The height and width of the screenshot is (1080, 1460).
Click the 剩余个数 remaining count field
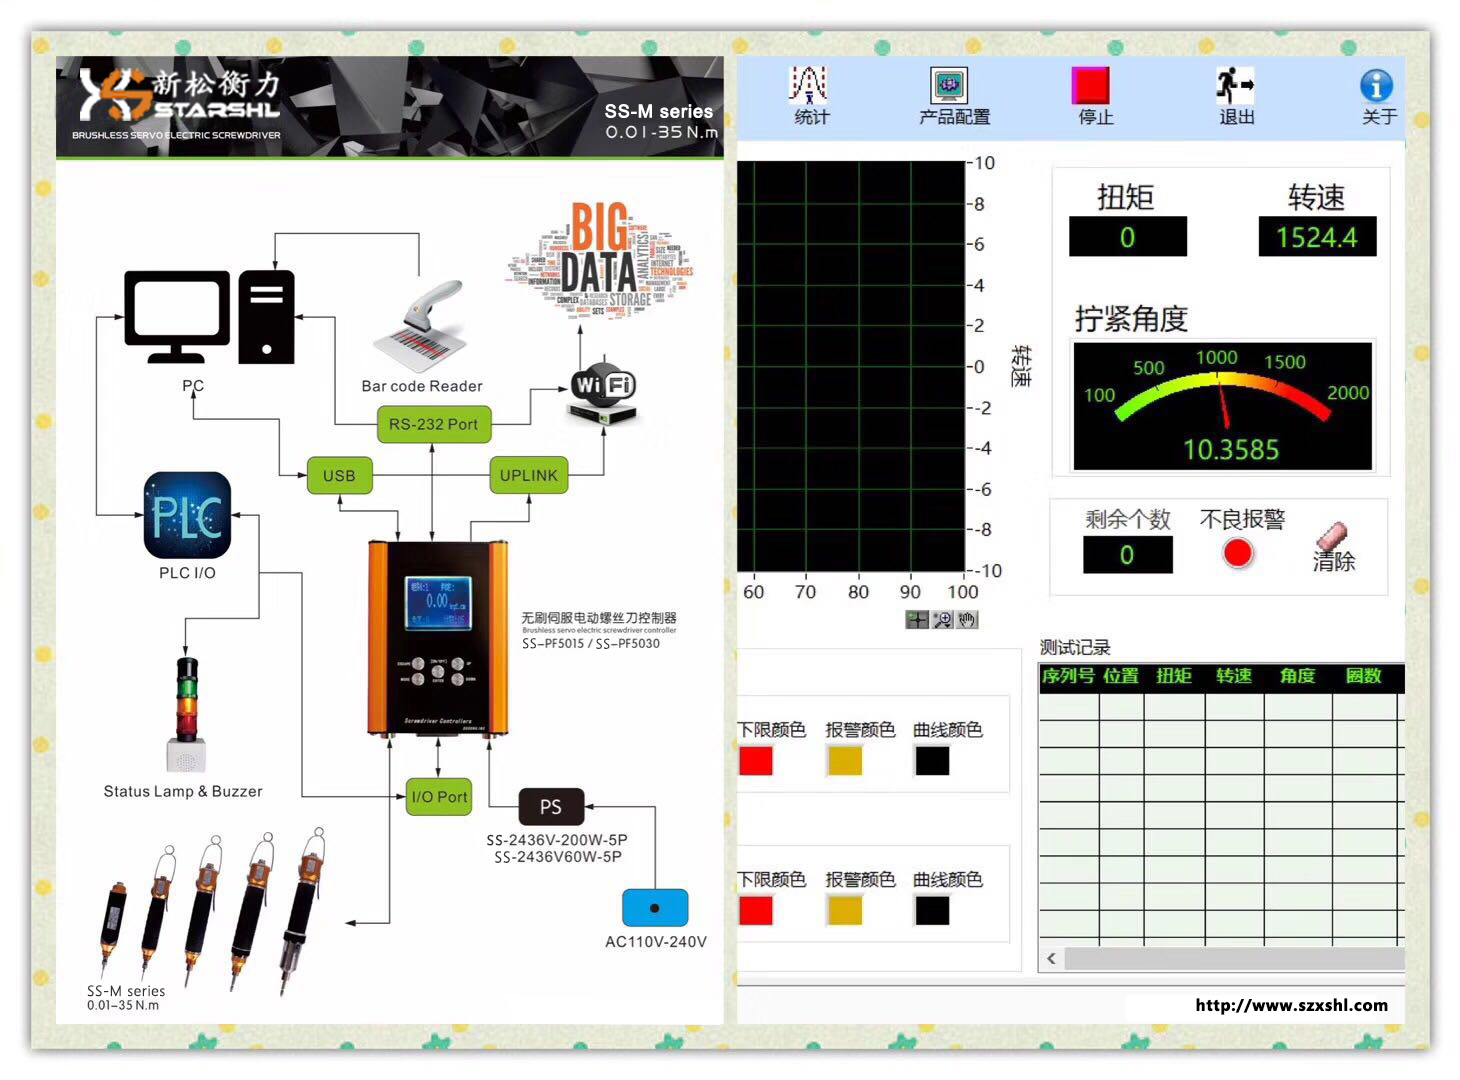coord(1127,555)
